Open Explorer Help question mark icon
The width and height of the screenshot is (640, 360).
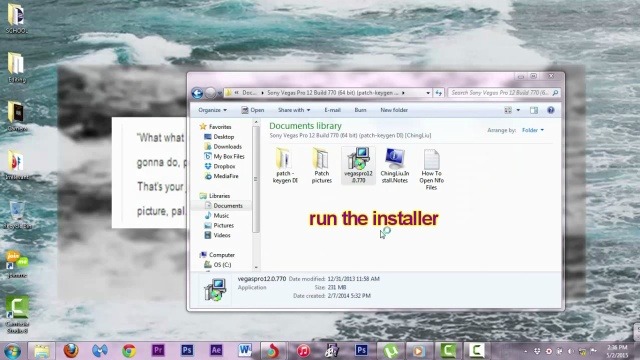click(551, 110)
